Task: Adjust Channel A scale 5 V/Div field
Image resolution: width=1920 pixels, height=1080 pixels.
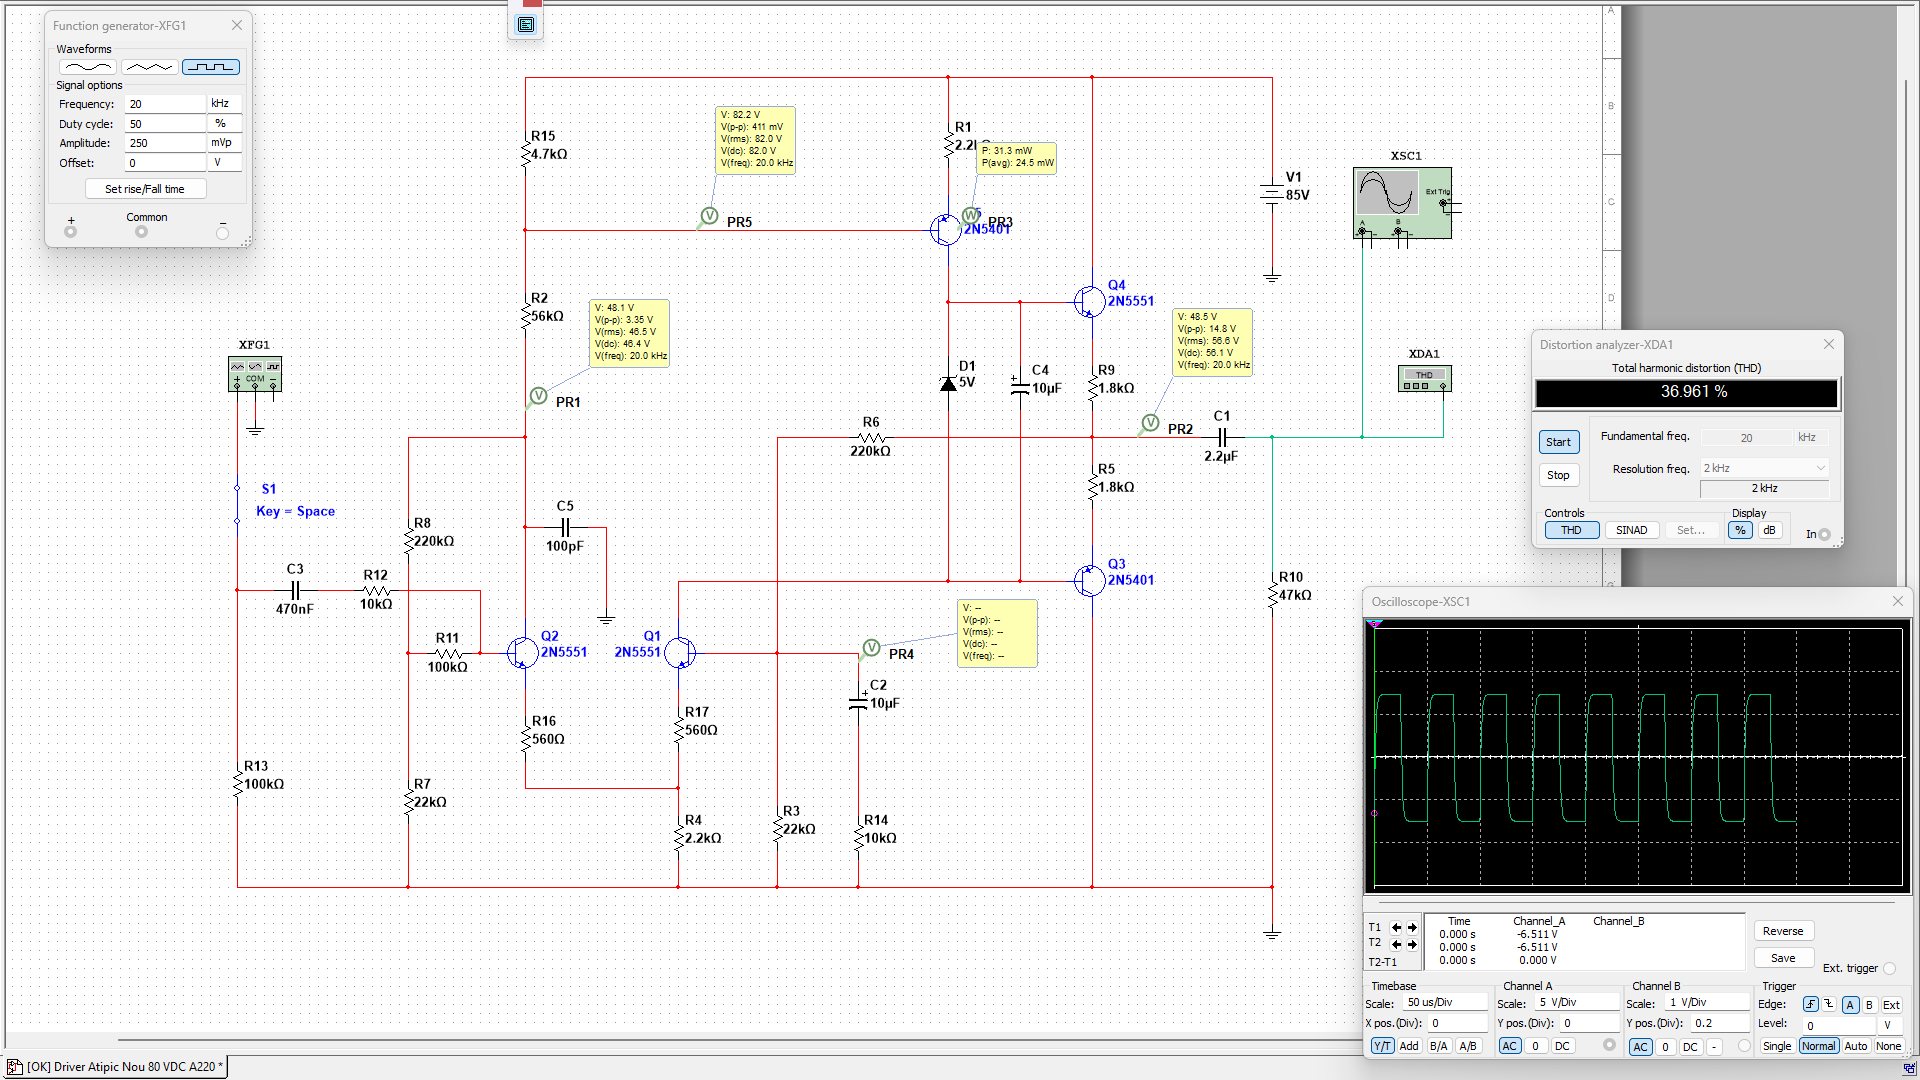Action: [x=1577, y=1003]
